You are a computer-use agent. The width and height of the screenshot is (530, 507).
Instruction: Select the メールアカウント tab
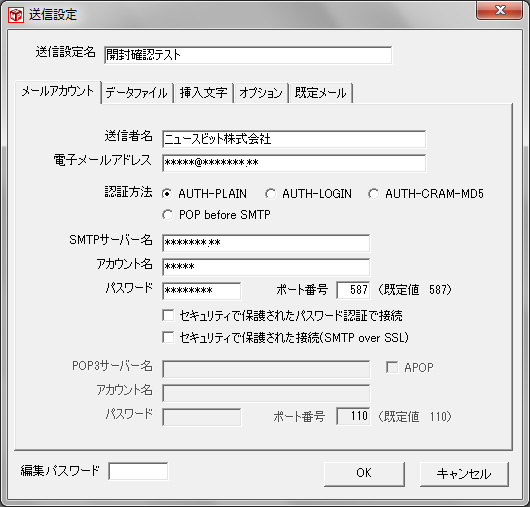point(58,91)
